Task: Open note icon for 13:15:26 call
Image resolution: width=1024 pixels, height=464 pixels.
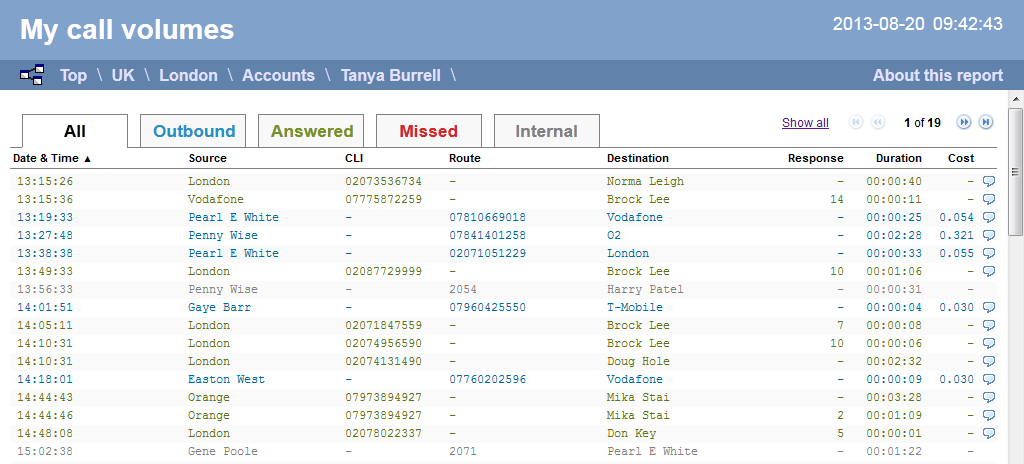Action: [x=989, y=181]
